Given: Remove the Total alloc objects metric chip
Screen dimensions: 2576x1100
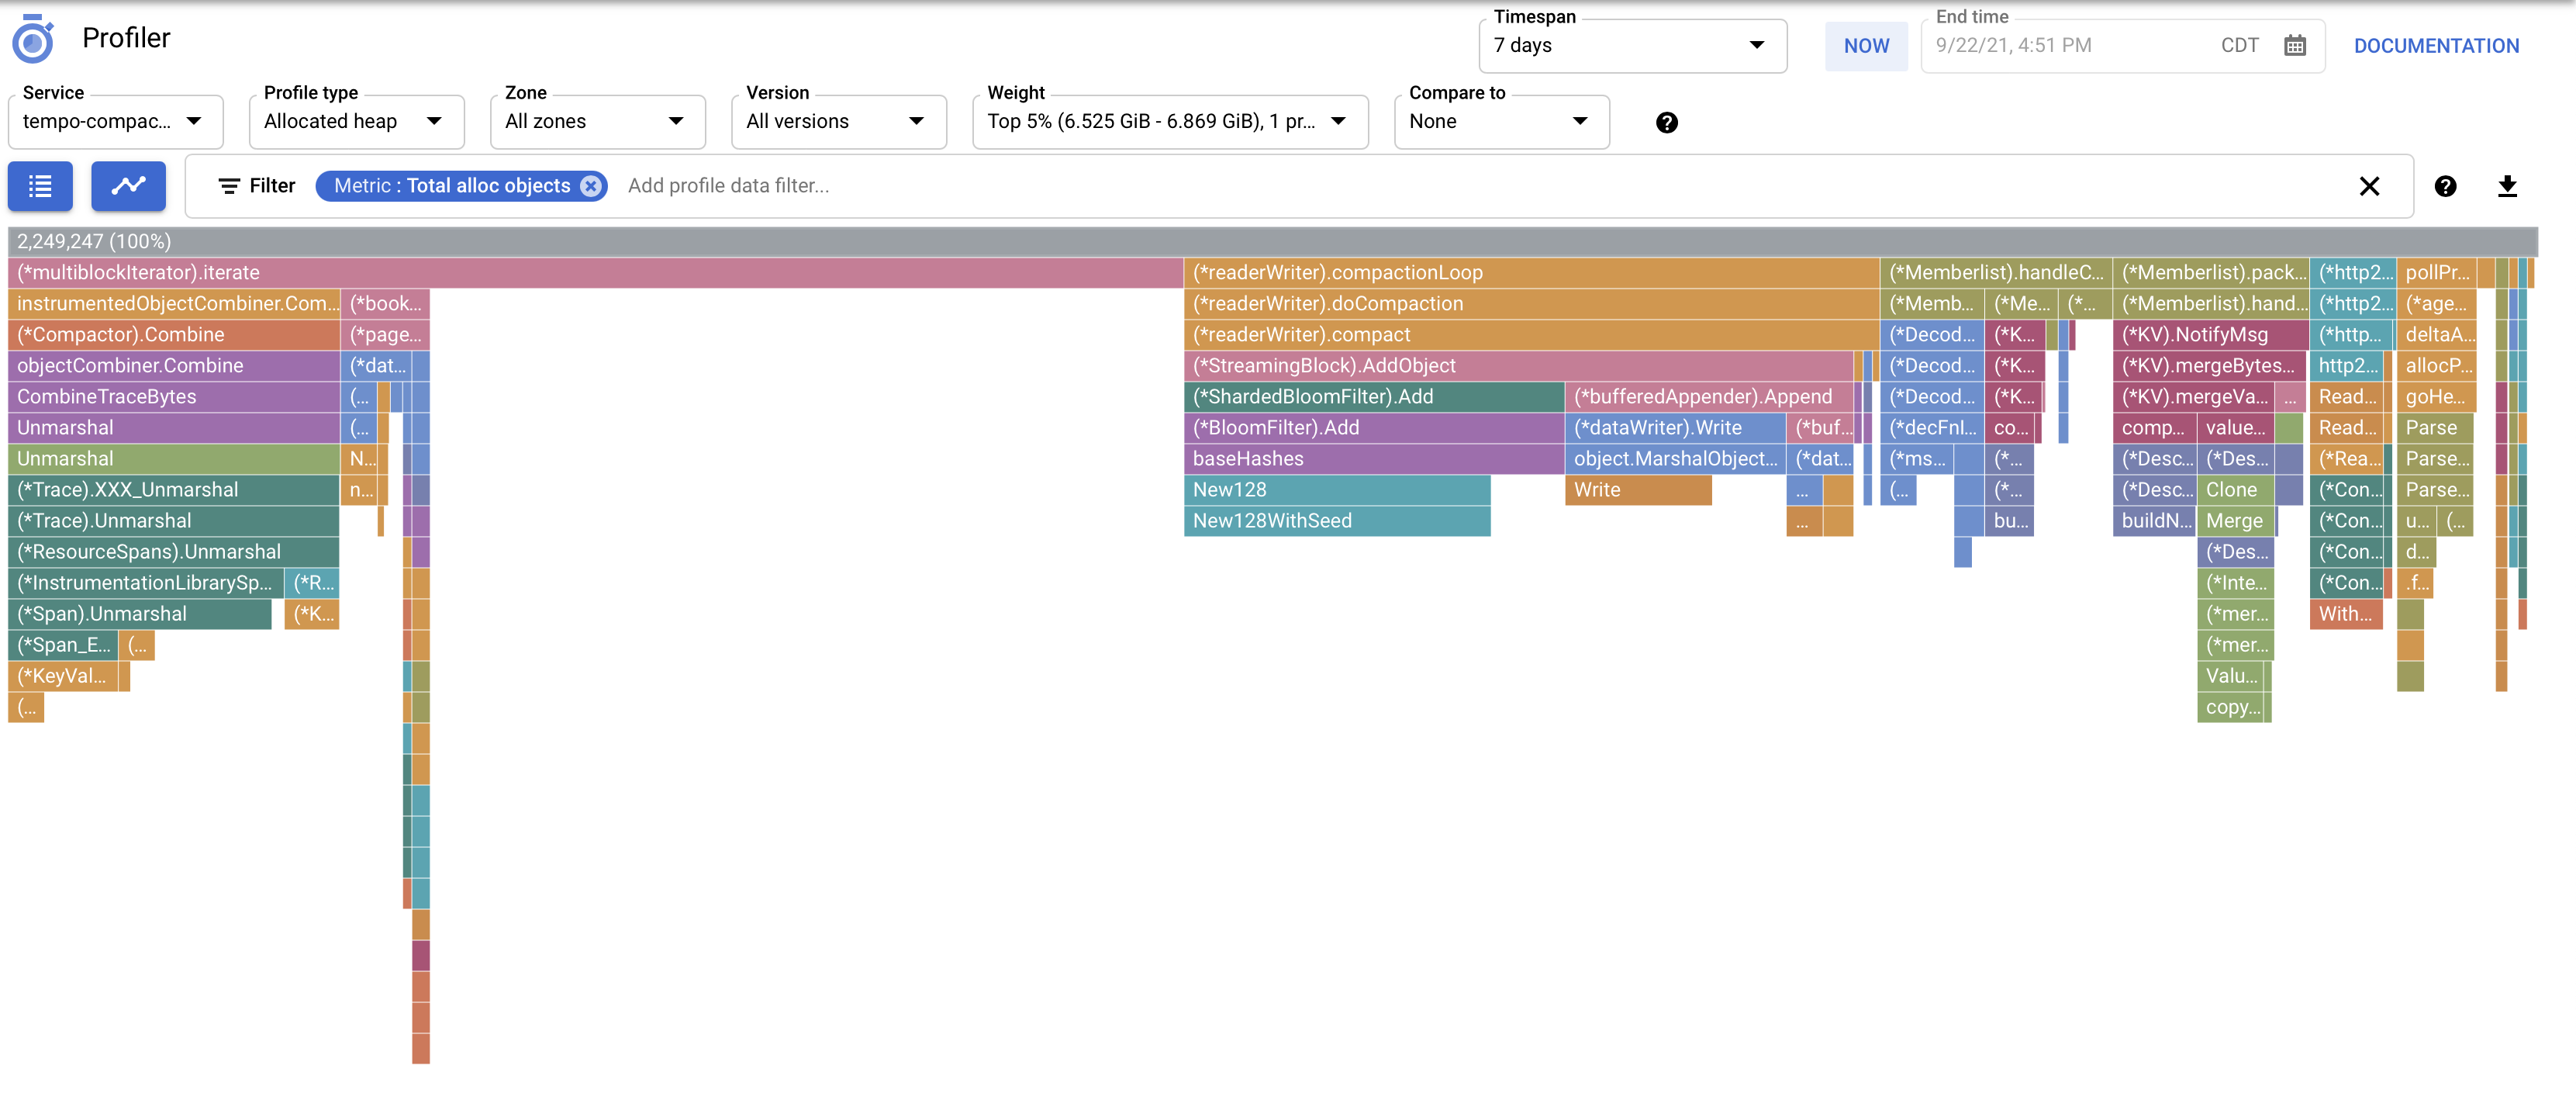Looking at the screenshot, I should tap(591, 185).
